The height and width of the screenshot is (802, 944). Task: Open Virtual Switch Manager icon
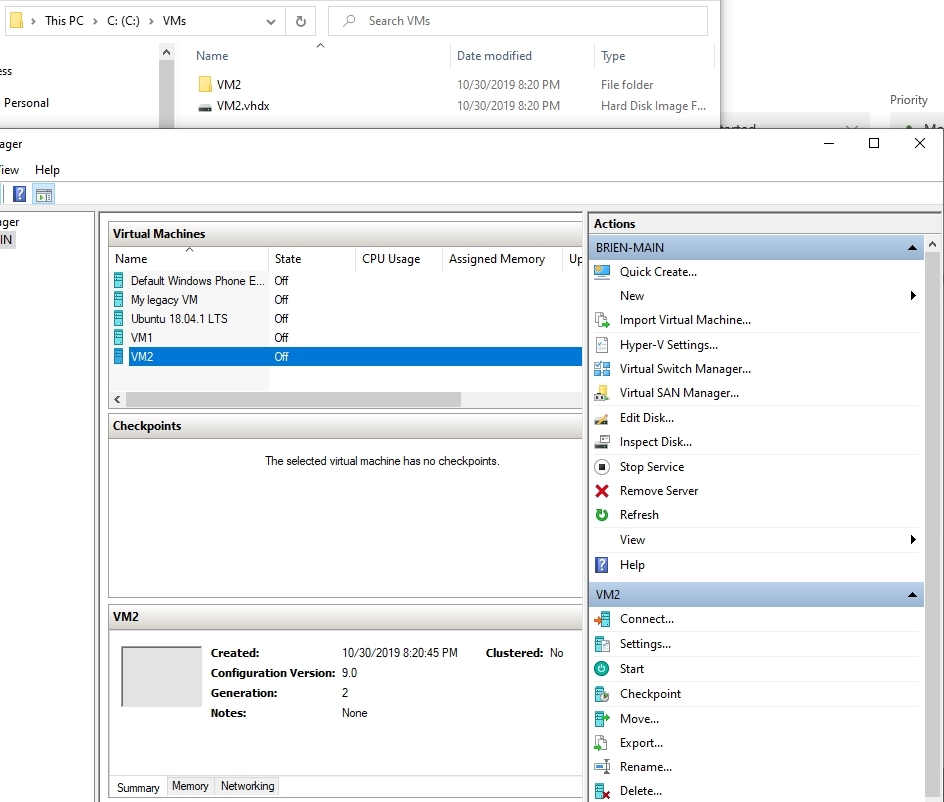tap(601, 369)
